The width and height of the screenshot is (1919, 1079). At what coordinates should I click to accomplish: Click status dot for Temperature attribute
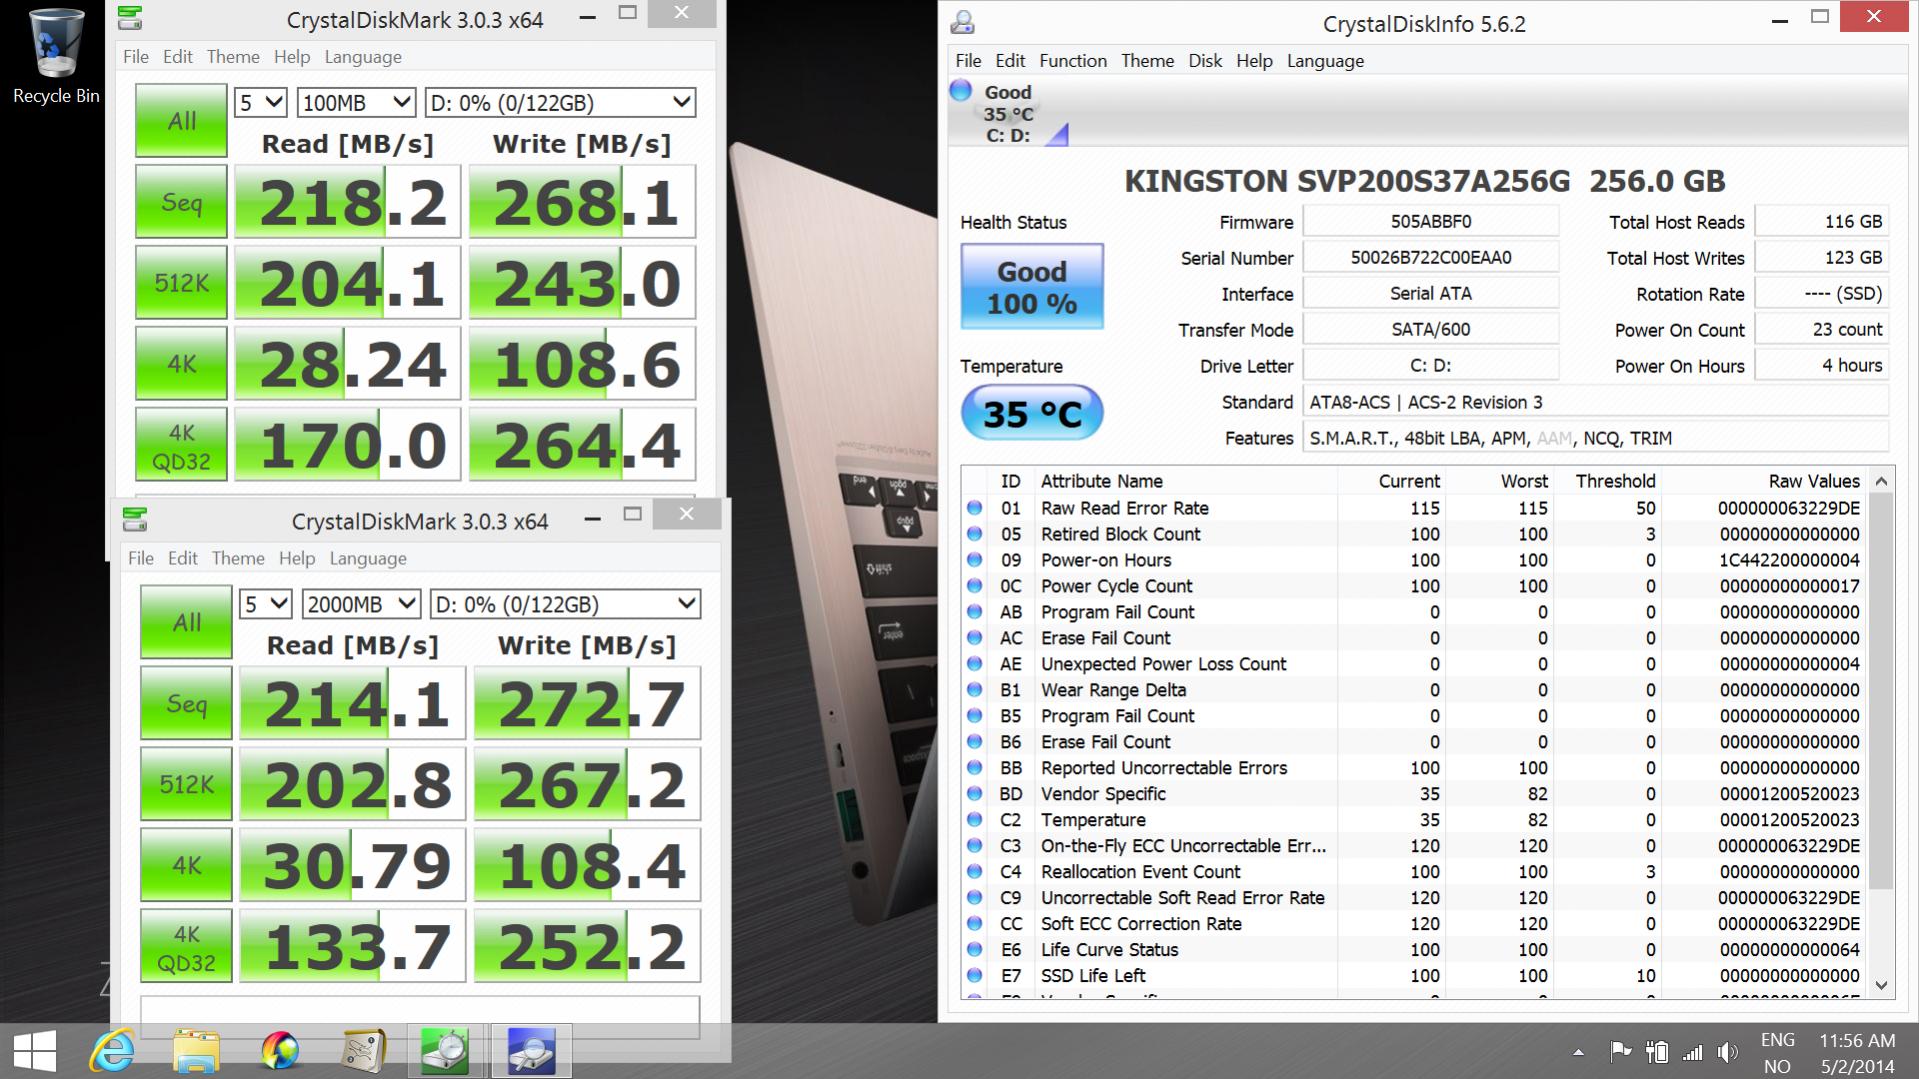click(974, 820)
